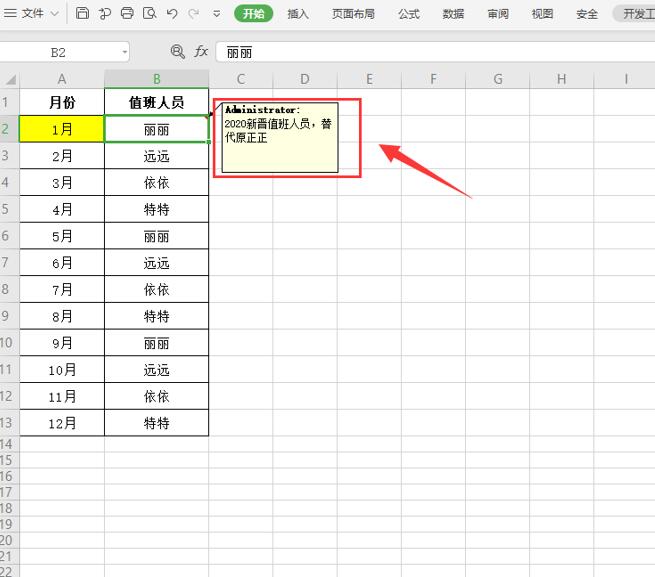Click the magnifier zoom icon near formula bar
The height and width of the screenshot is (577, 655).
[x=178, y=52]
